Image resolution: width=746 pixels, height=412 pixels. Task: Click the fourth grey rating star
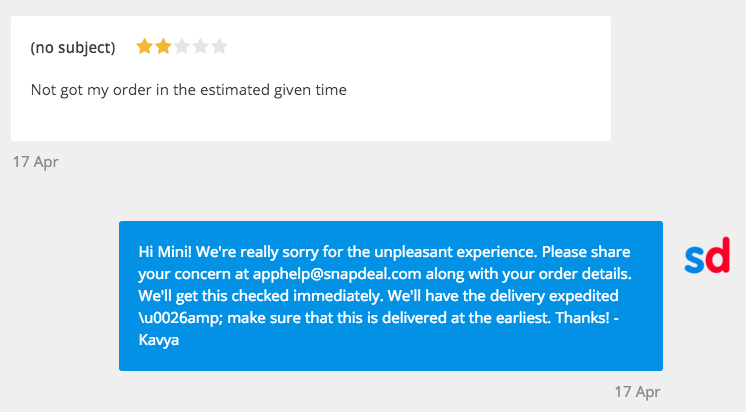tap(200, 46)
